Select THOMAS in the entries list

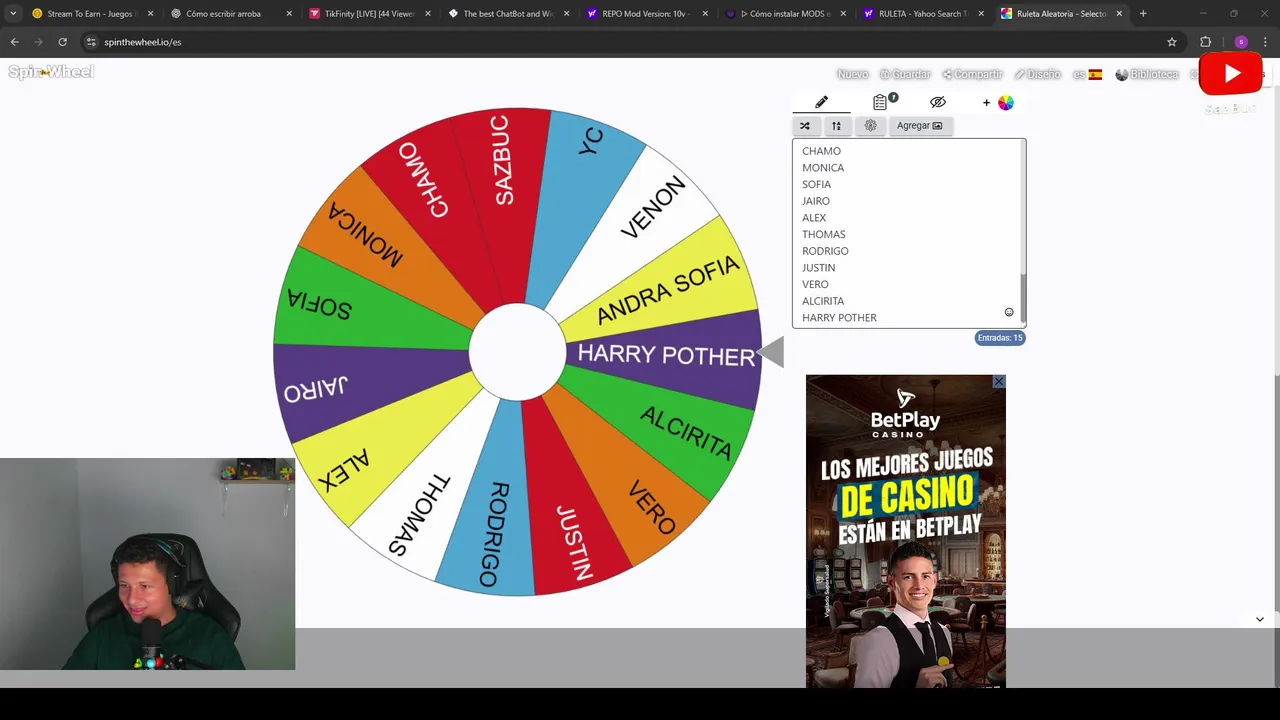[x=824, y=234]
